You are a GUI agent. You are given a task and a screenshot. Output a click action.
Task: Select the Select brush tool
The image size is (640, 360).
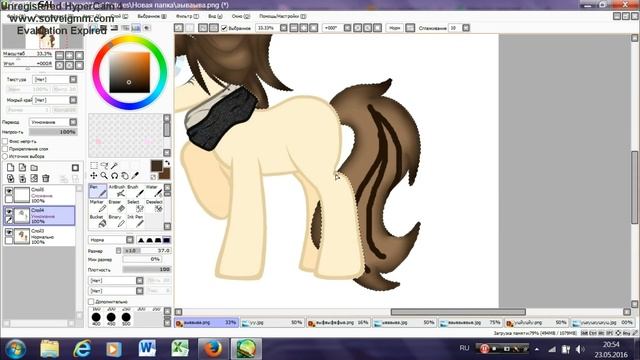[x=135, y=207]
